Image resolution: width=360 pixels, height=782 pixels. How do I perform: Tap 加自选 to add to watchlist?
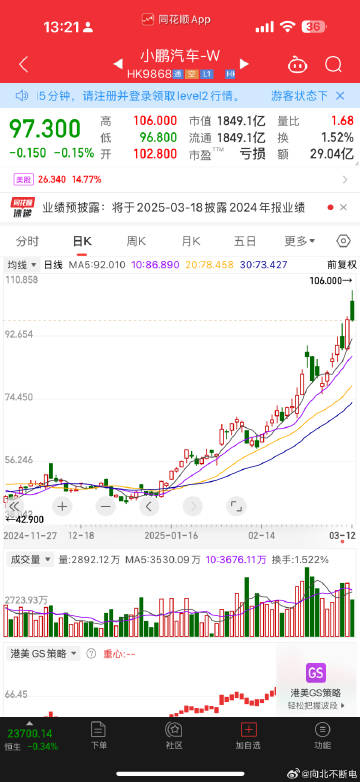pos(248,735)
